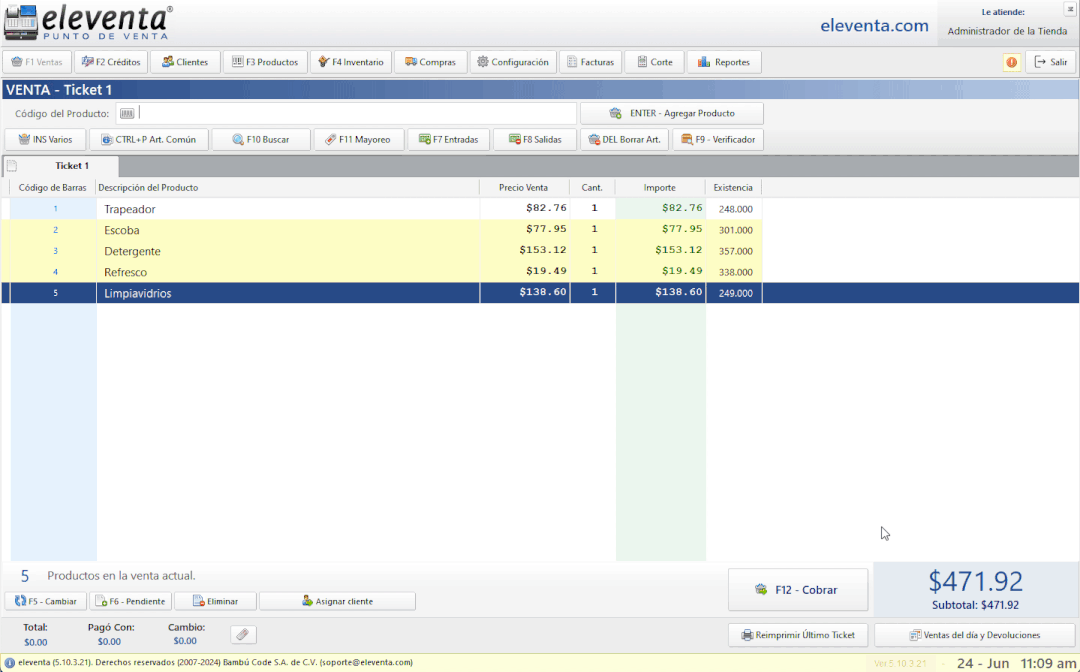Open the F10 Buscar product search
The width and height of the screenshot is (1080, 672).
[258, 140]
